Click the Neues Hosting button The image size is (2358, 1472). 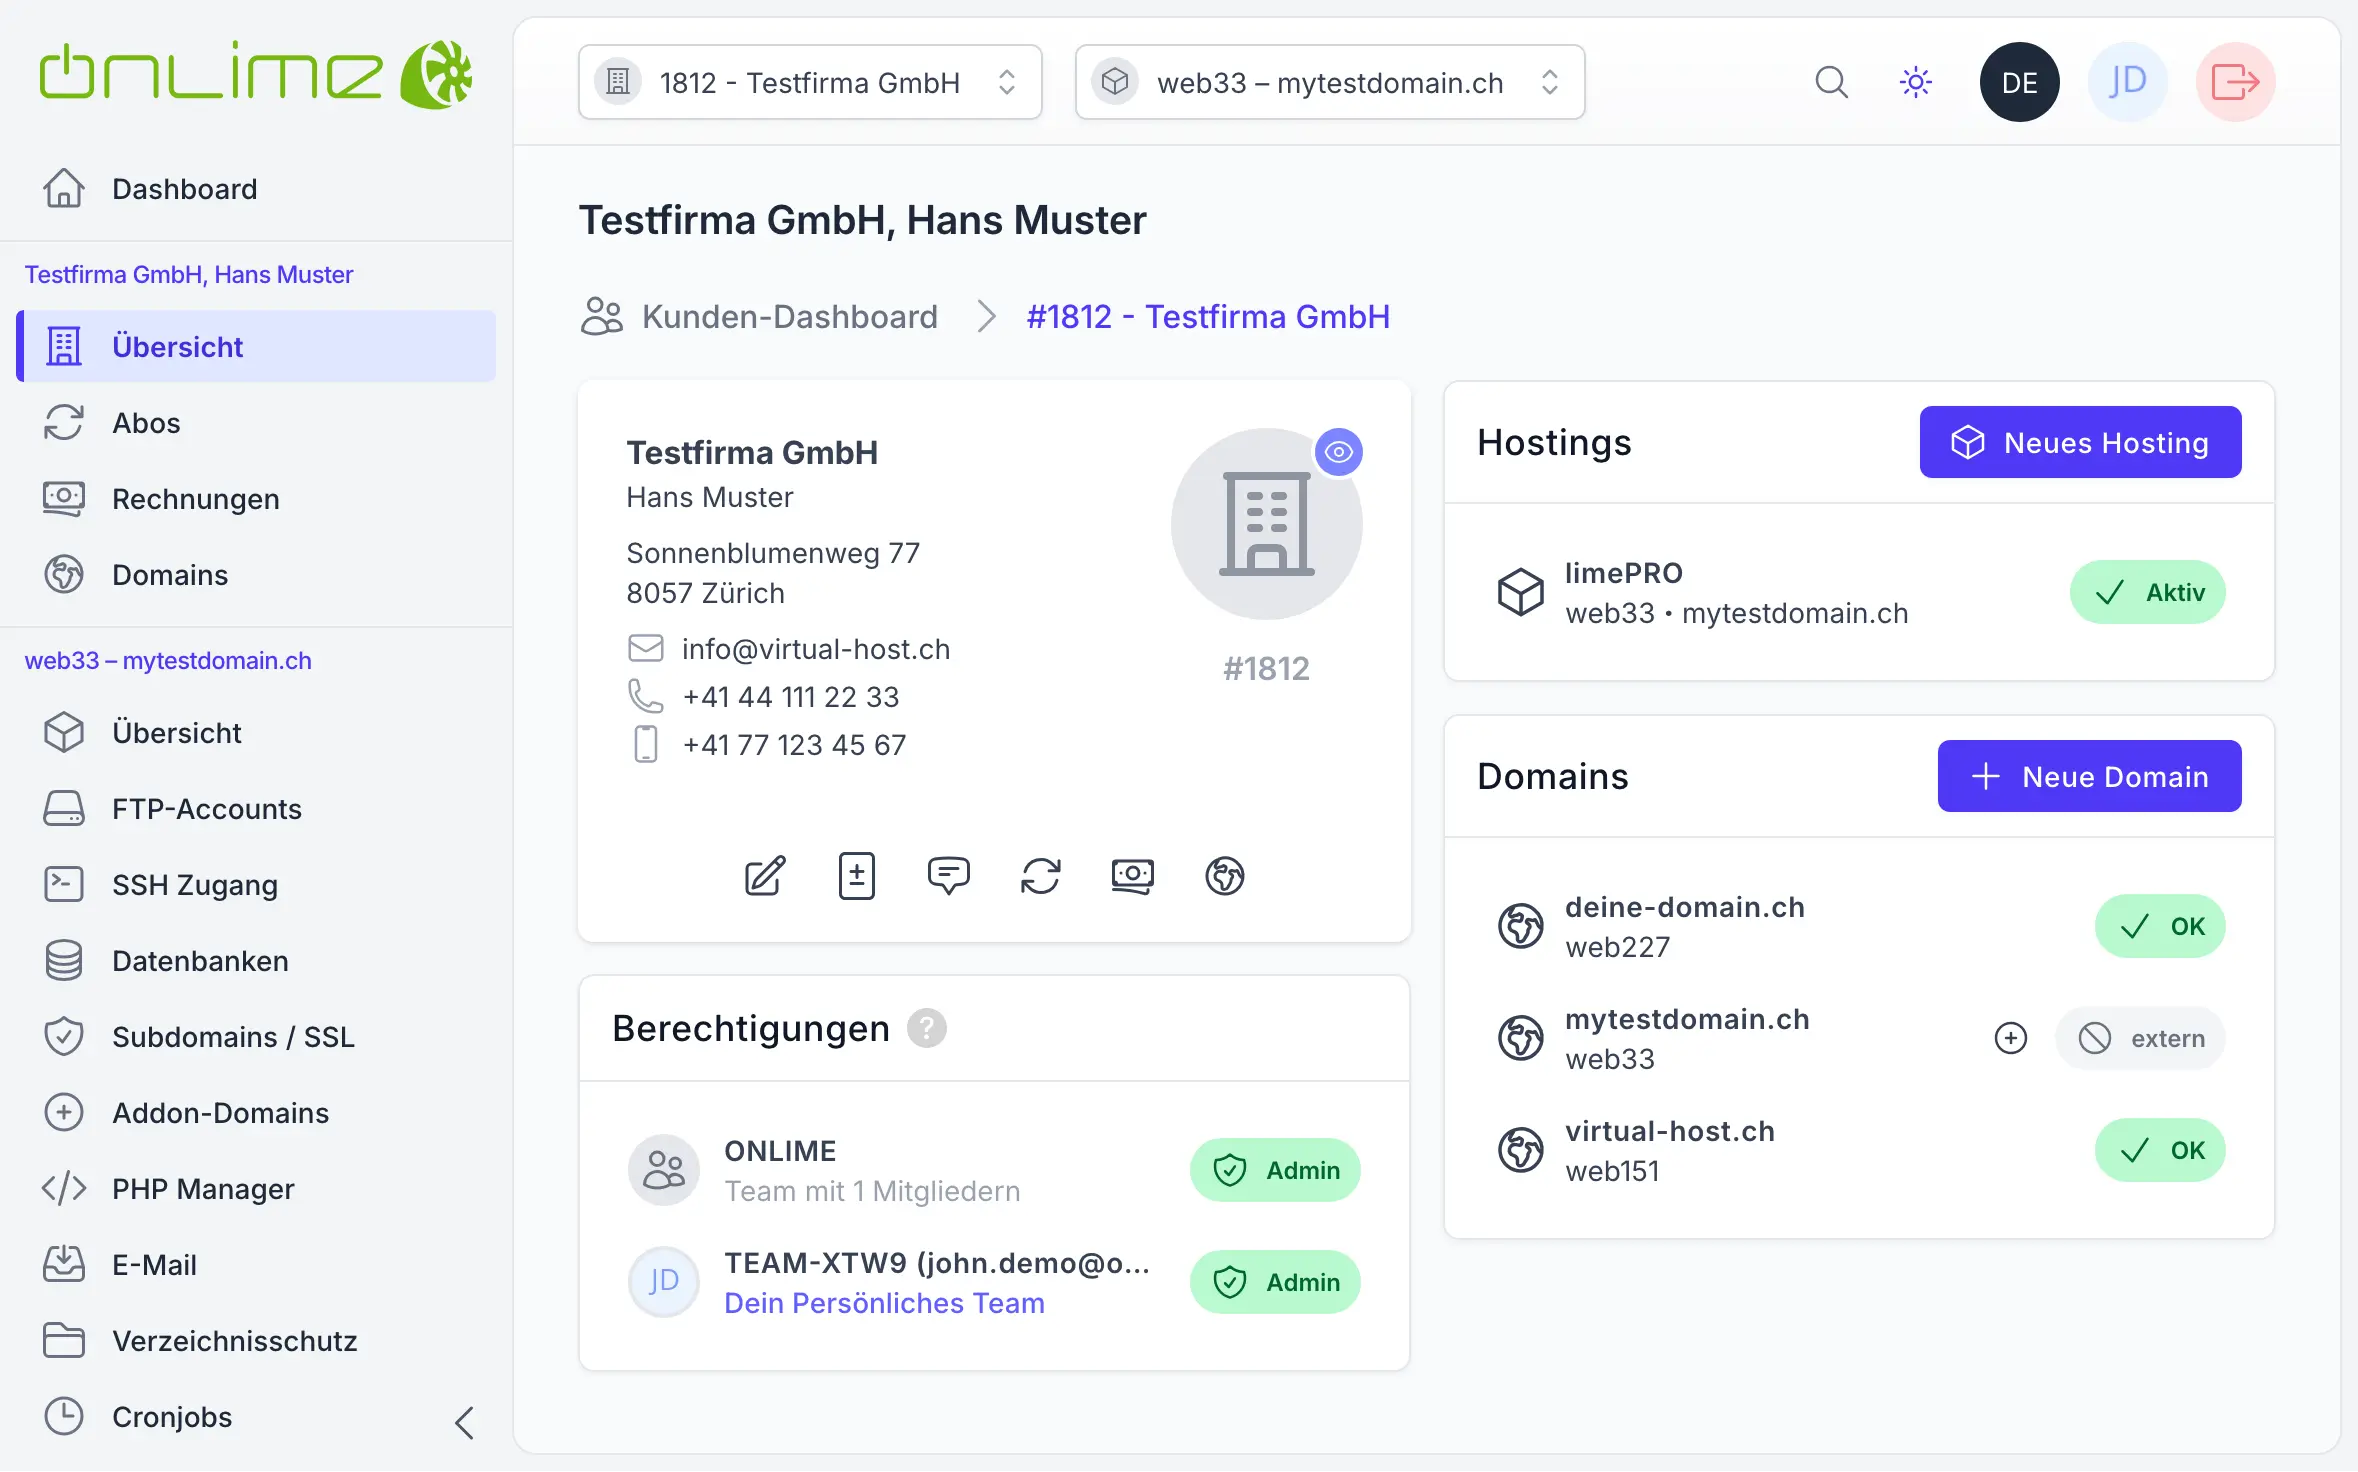(x=2079, y=442)
